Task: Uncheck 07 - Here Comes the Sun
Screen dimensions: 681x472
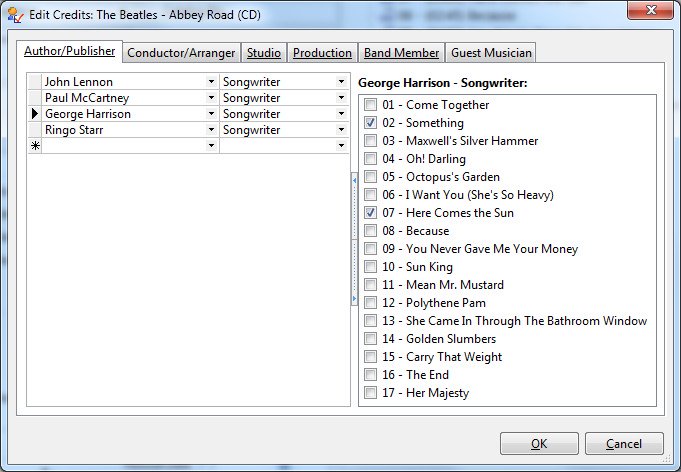Action: 370,213
